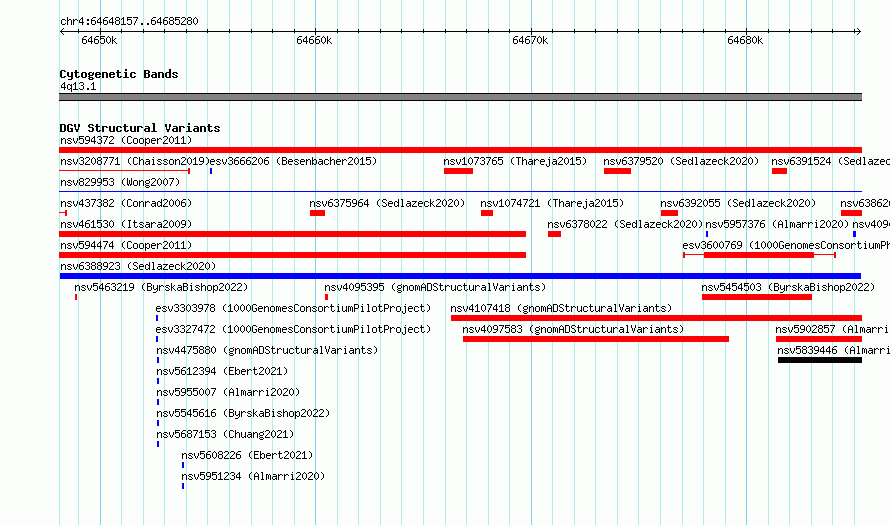Select the nsv437382 (Conrad2006) label
Viewport: 890px width, 525px height.
point(126,203)
